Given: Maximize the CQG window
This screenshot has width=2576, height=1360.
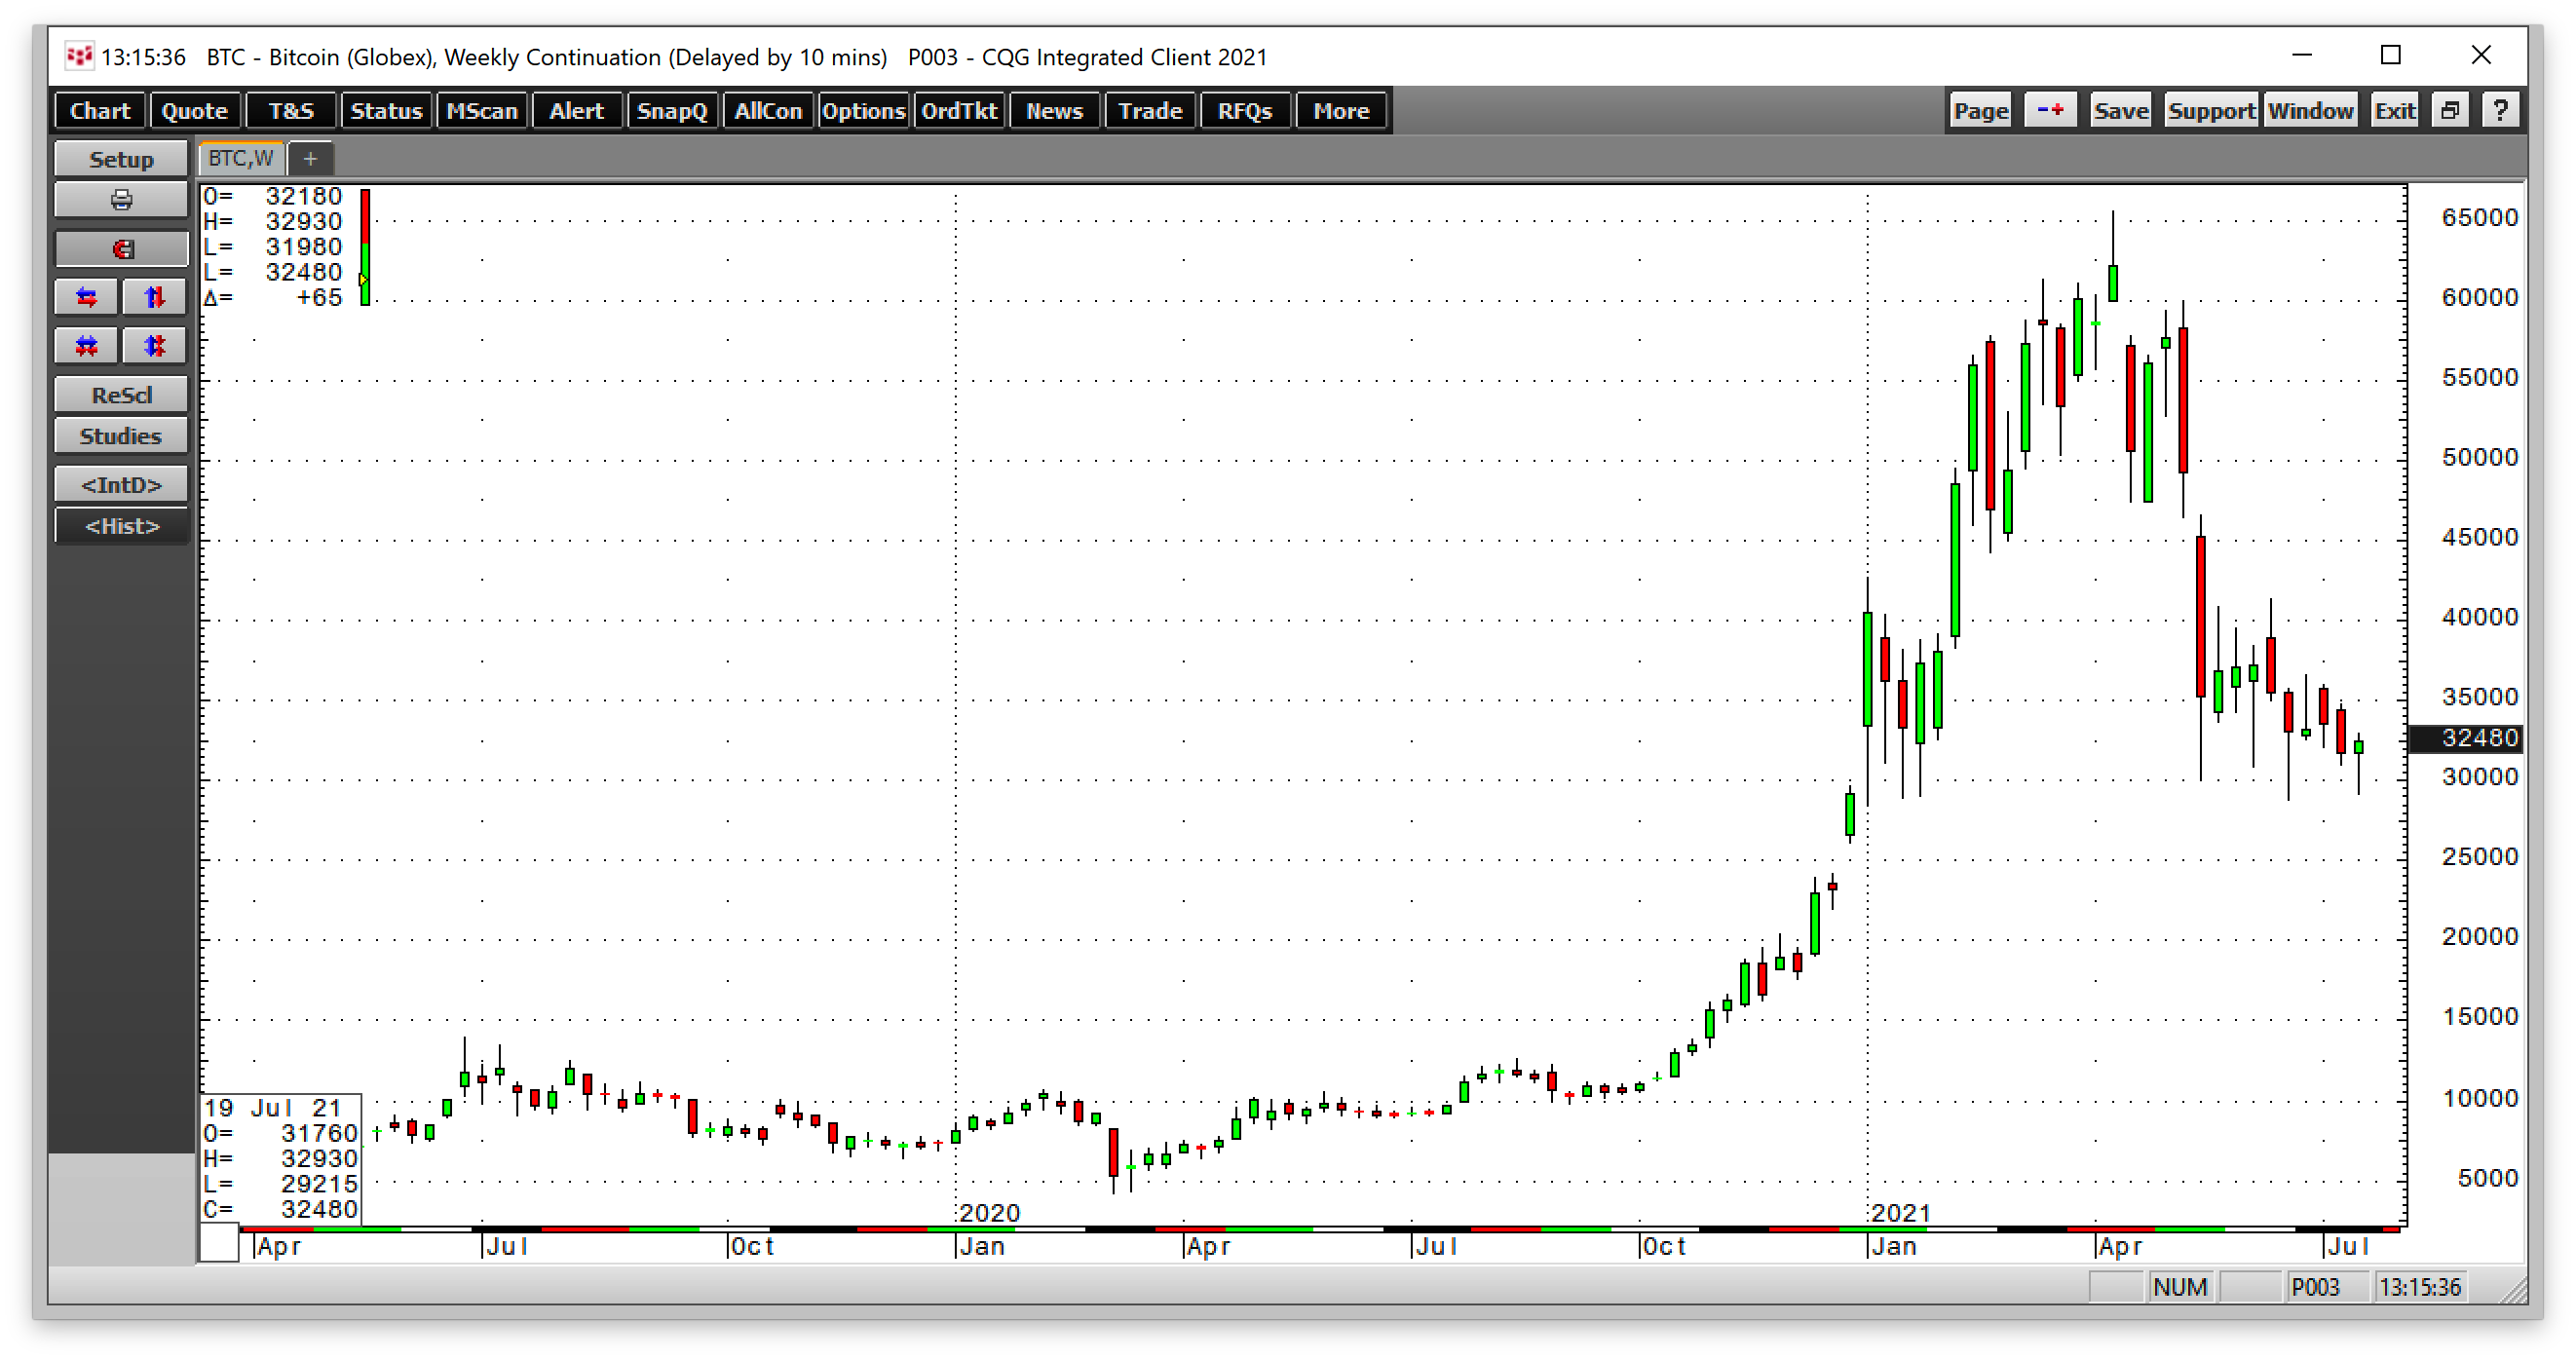Looking at the screenshot, I should (2390, 55).
